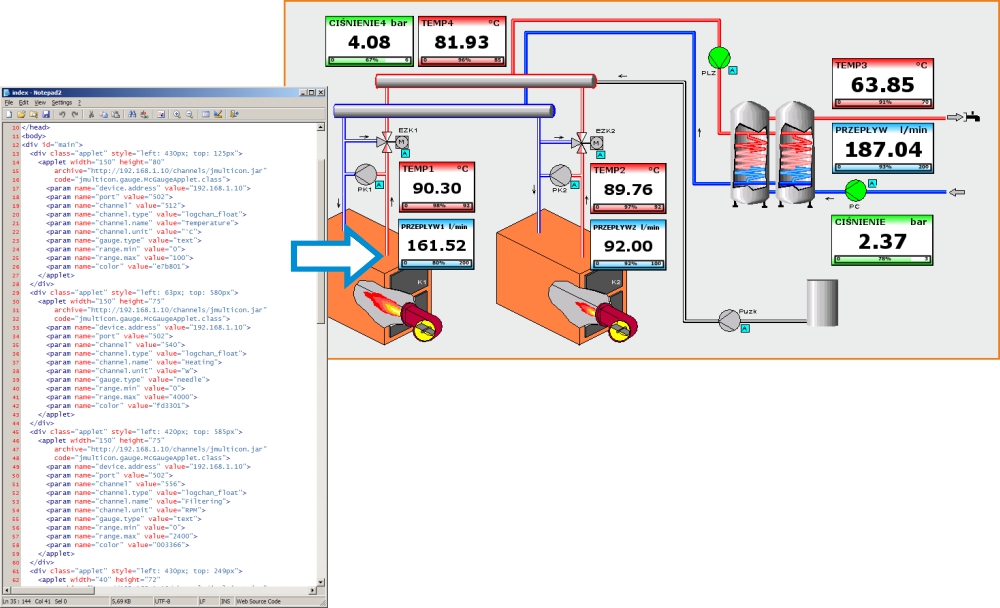Undo the last edit

click(62, 113)
